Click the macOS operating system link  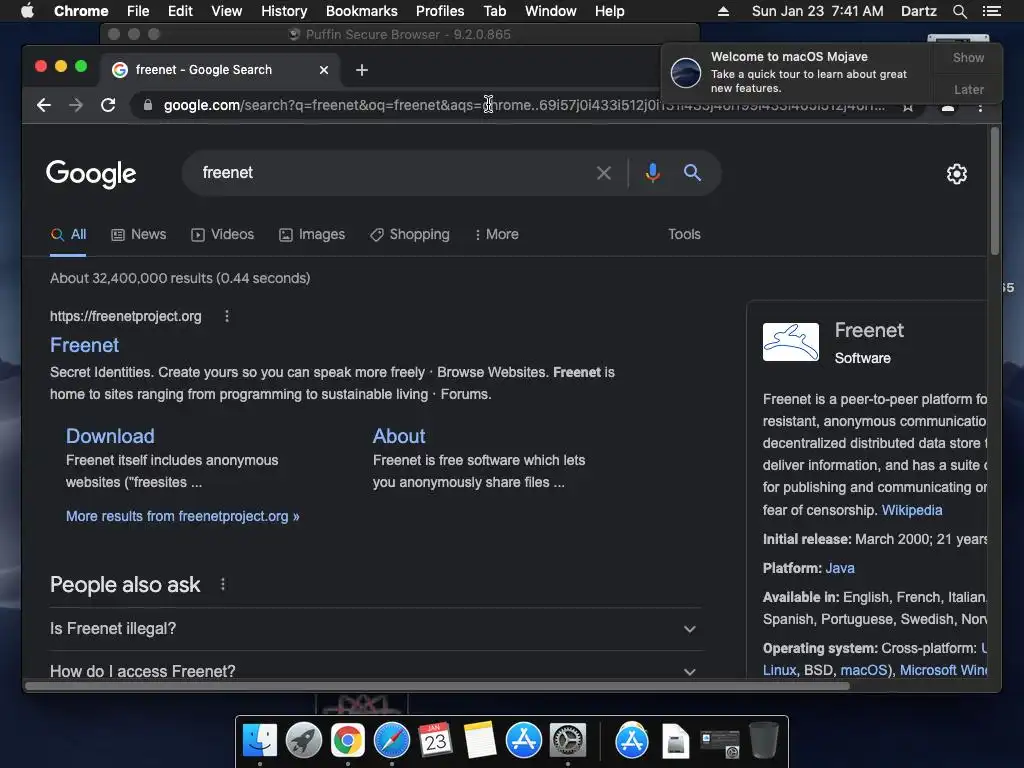pos(864,670)
